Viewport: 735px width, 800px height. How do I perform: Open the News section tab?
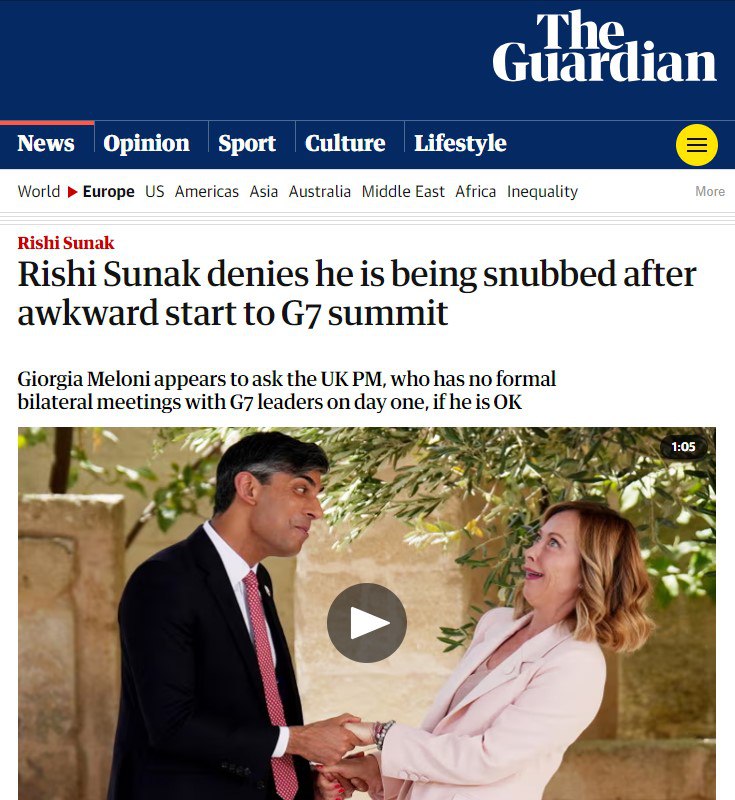pos(46,143)
